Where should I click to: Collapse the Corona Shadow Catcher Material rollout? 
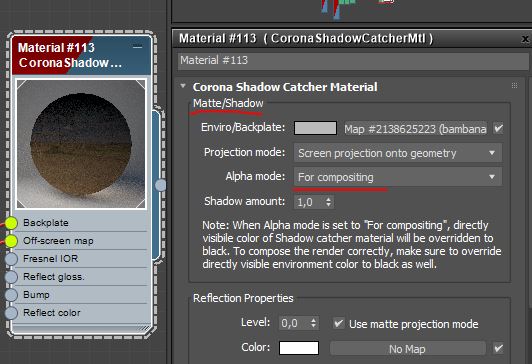pyautogui.click(x=183, y=87)
